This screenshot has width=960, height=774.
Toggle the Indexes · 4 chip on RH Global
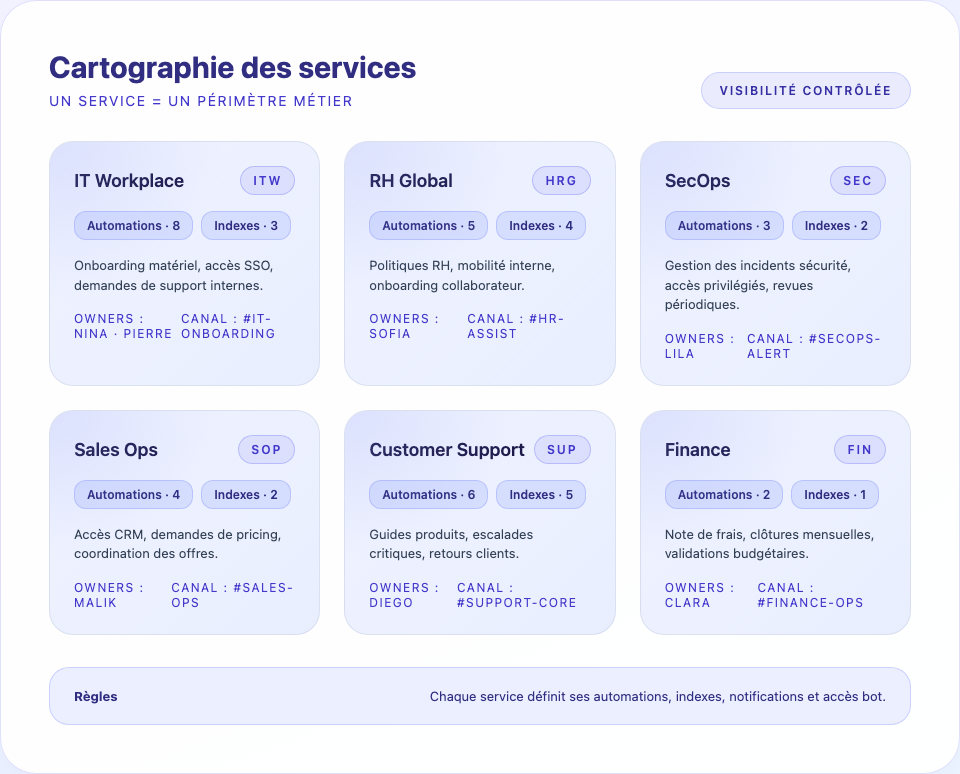click(x=540, y=225)
